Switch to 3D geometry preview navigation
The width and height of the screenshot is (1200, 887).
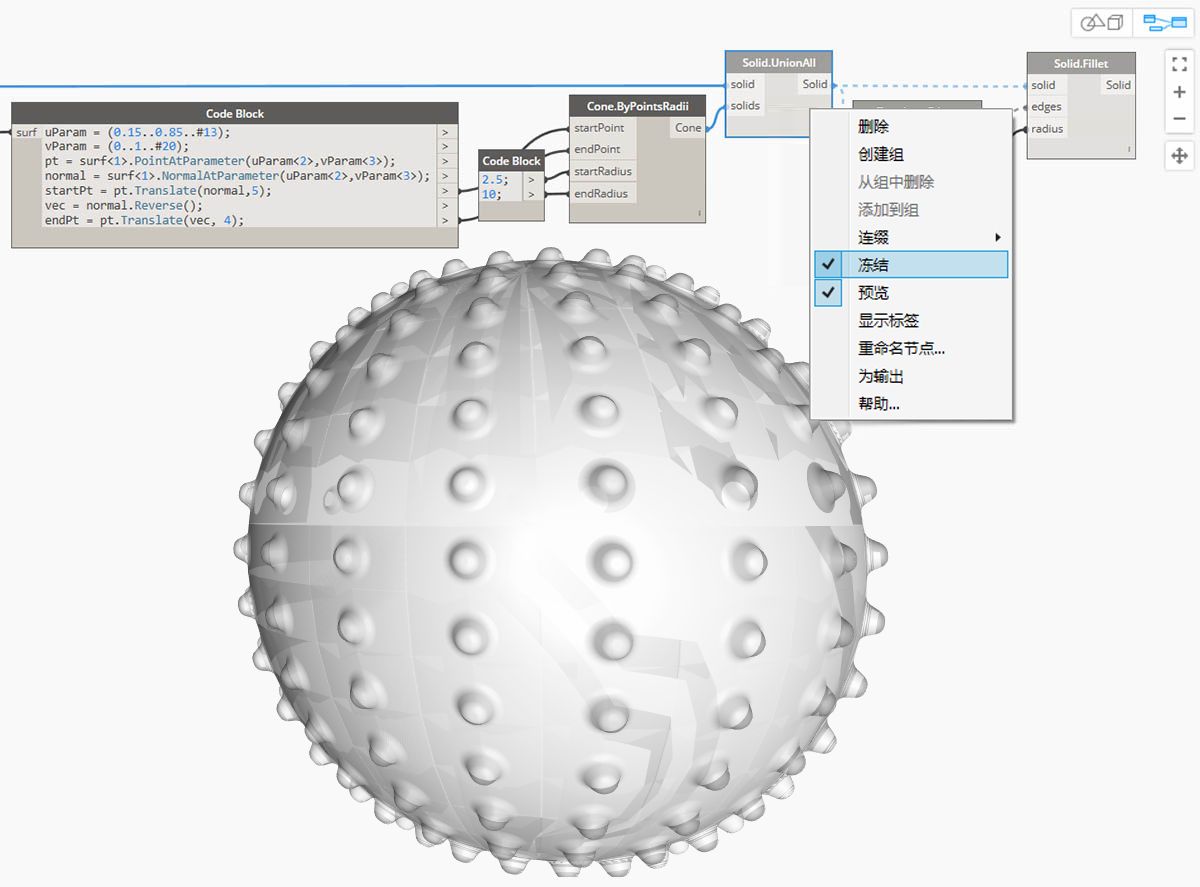[1102, 22]
